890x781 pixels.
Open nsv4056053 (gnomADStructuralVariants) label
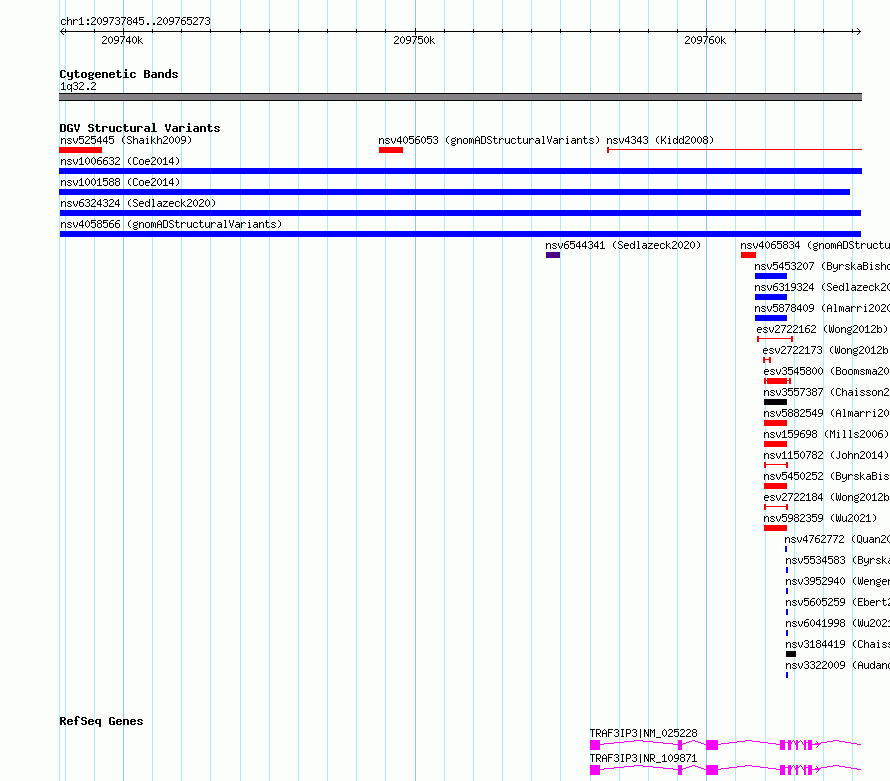489,140
